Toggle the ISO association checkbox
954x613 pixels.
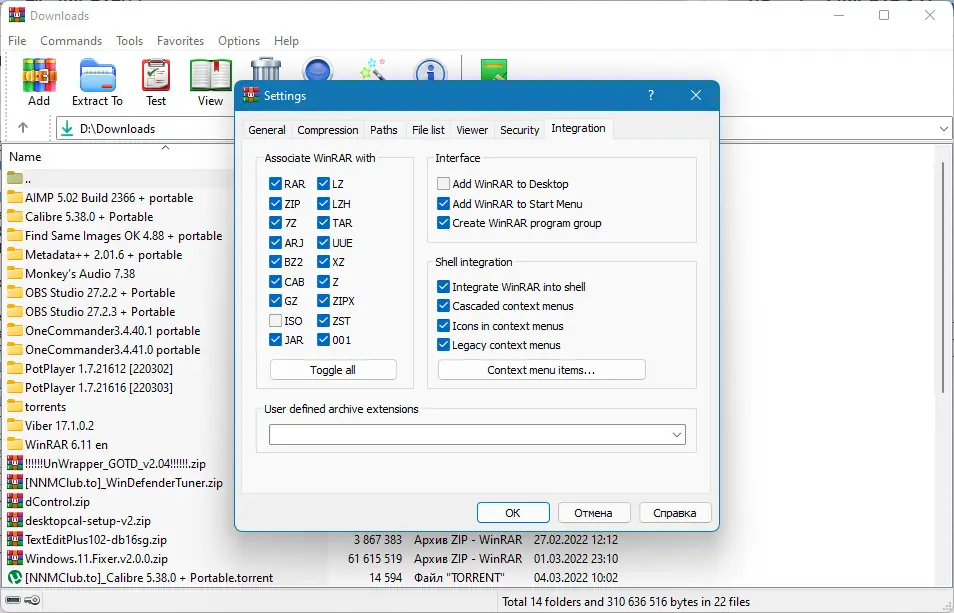click(275, 320)
